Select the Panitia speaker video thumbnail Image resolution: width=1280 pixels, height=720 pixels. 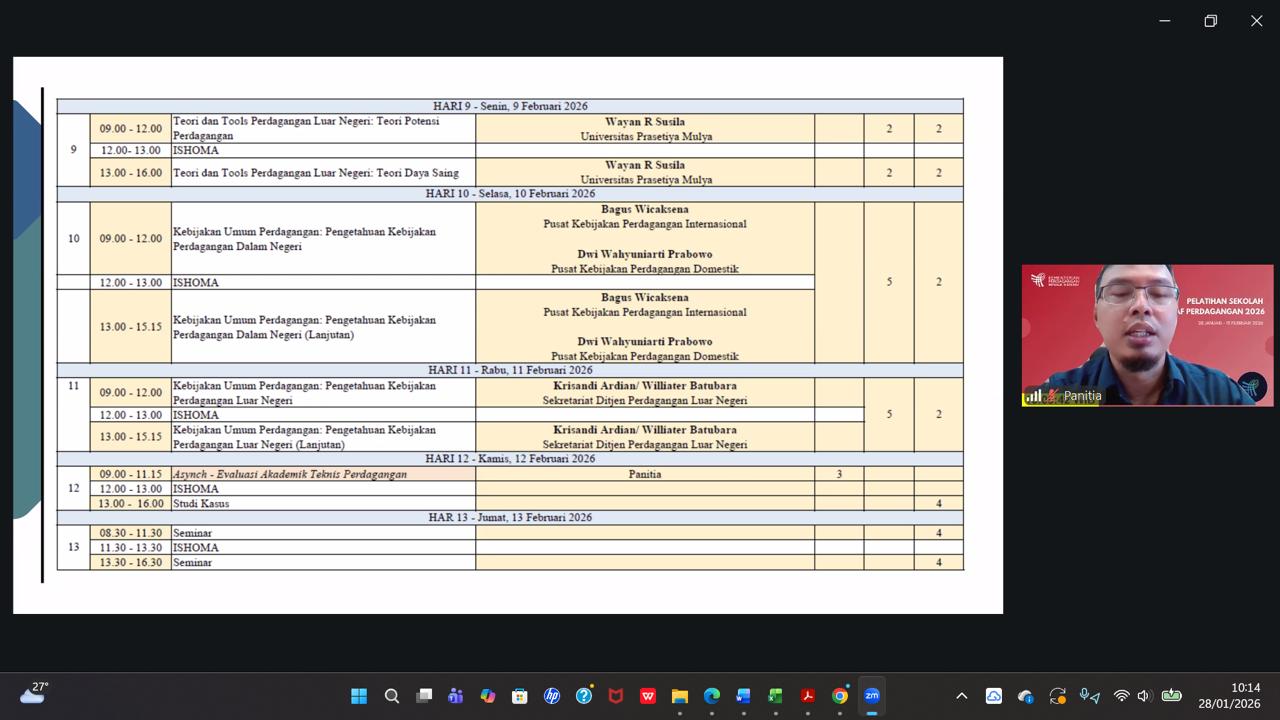coord(1147,335)
